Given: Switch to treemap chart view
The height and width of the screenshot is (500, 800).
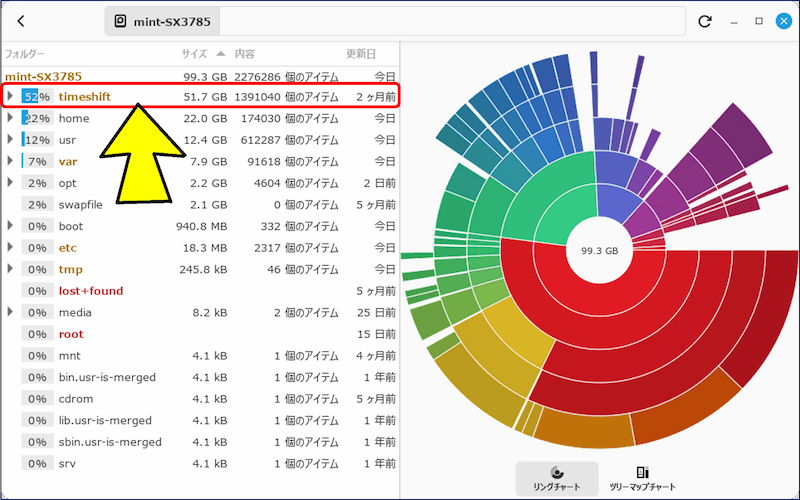Looking at the screenshot, I should click(642, 478).
